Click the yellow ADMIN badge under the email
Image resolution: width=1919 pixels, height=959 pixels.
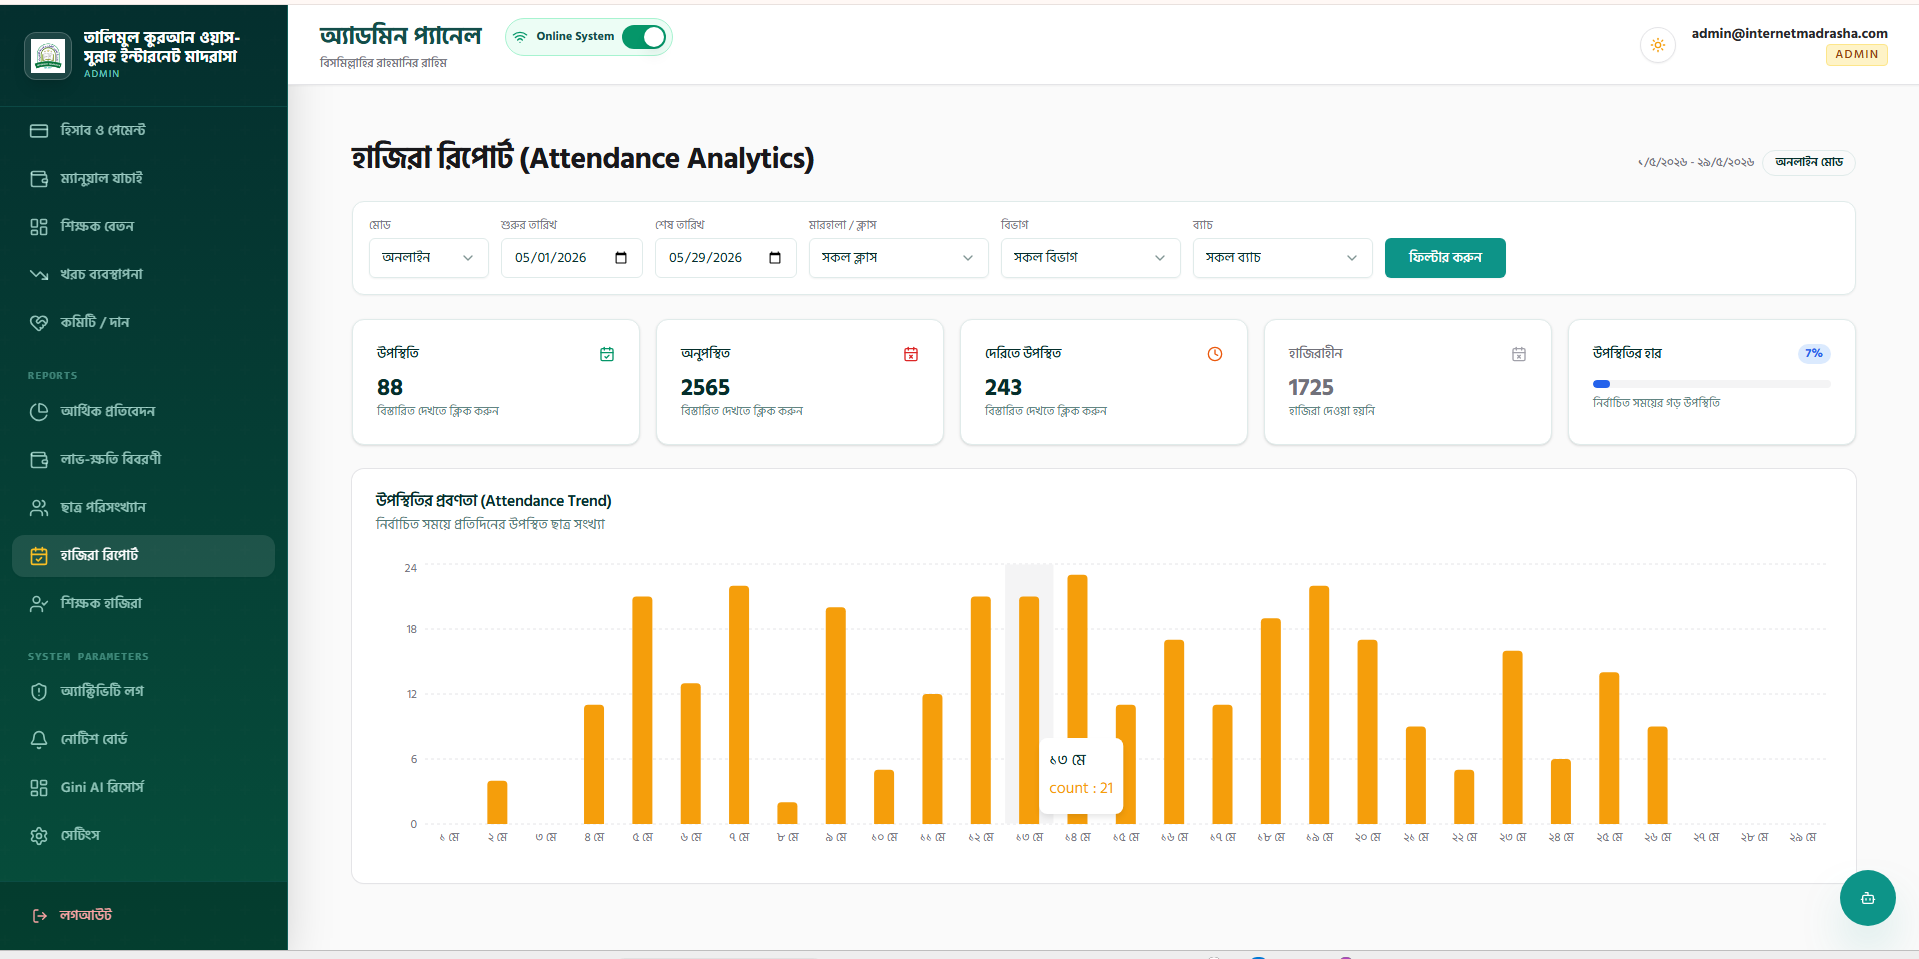tap(1857, 55)
